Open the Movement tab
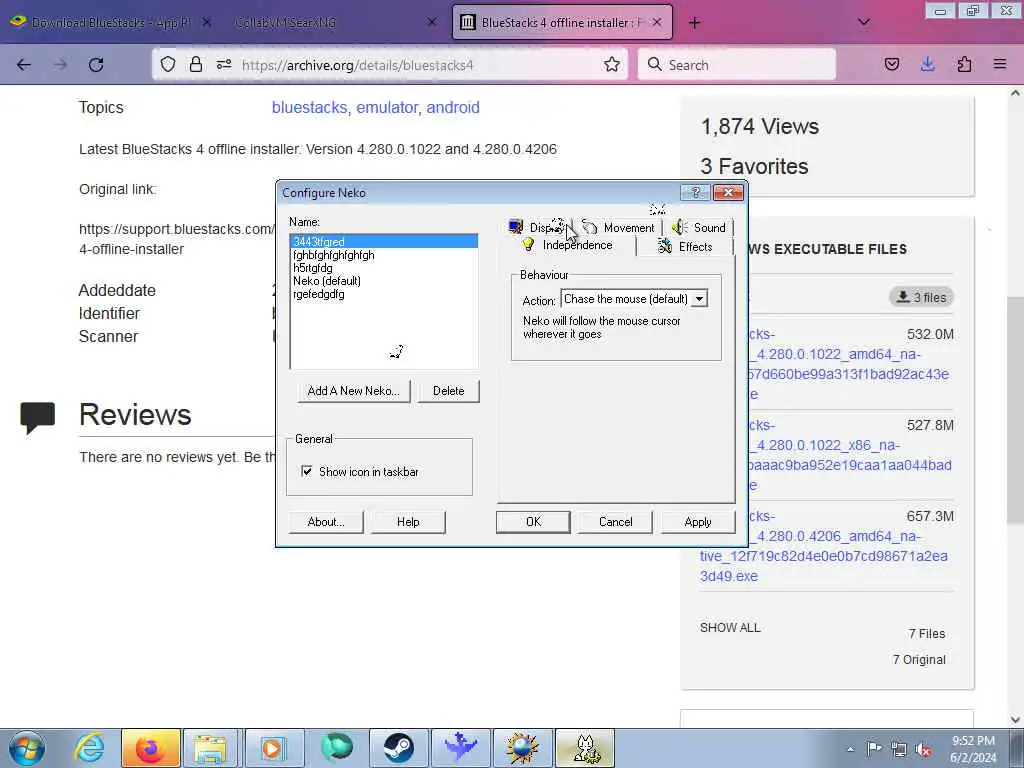This screenshot has width=1024, height=768. click(x=618, y=227)
